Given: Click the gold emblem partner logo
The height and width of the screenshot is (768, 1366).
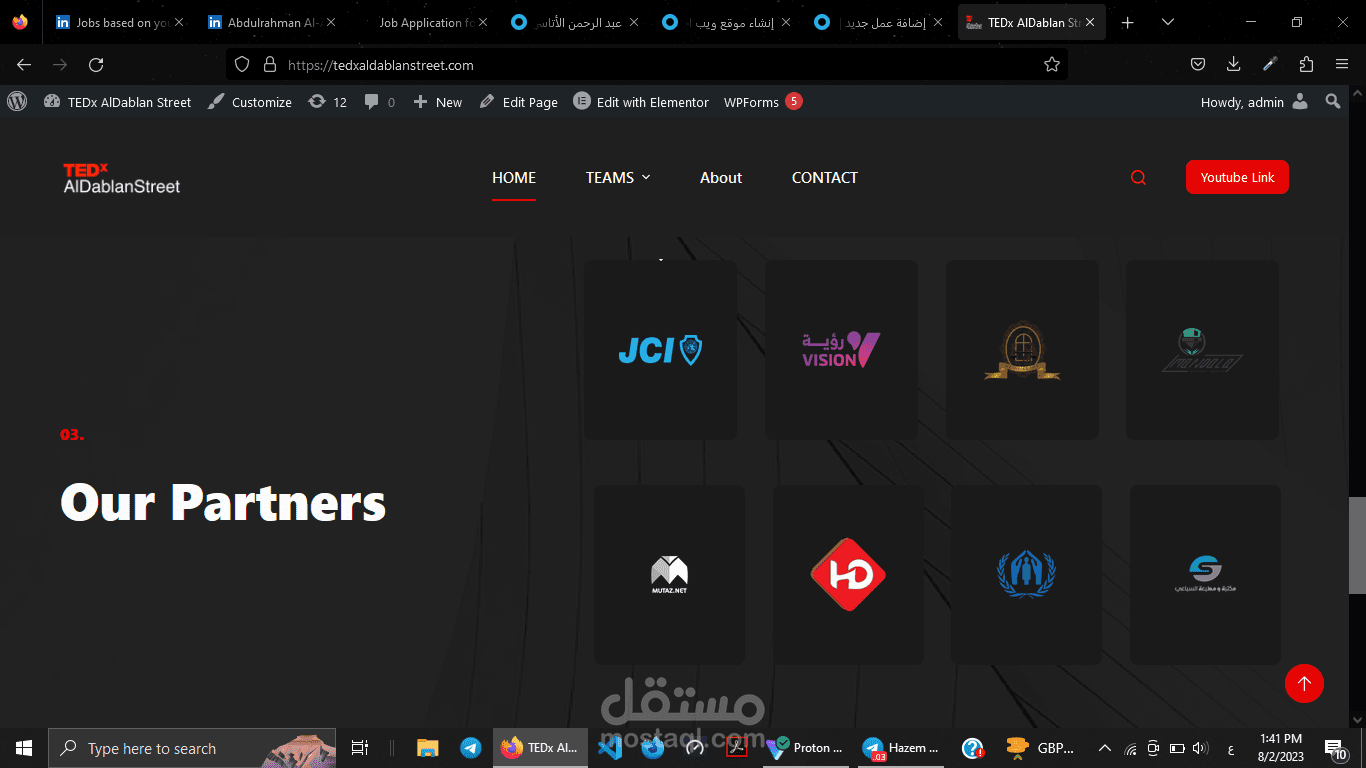Looking at the screenshot, I should pyautogui.click(x=1022, y=350).
